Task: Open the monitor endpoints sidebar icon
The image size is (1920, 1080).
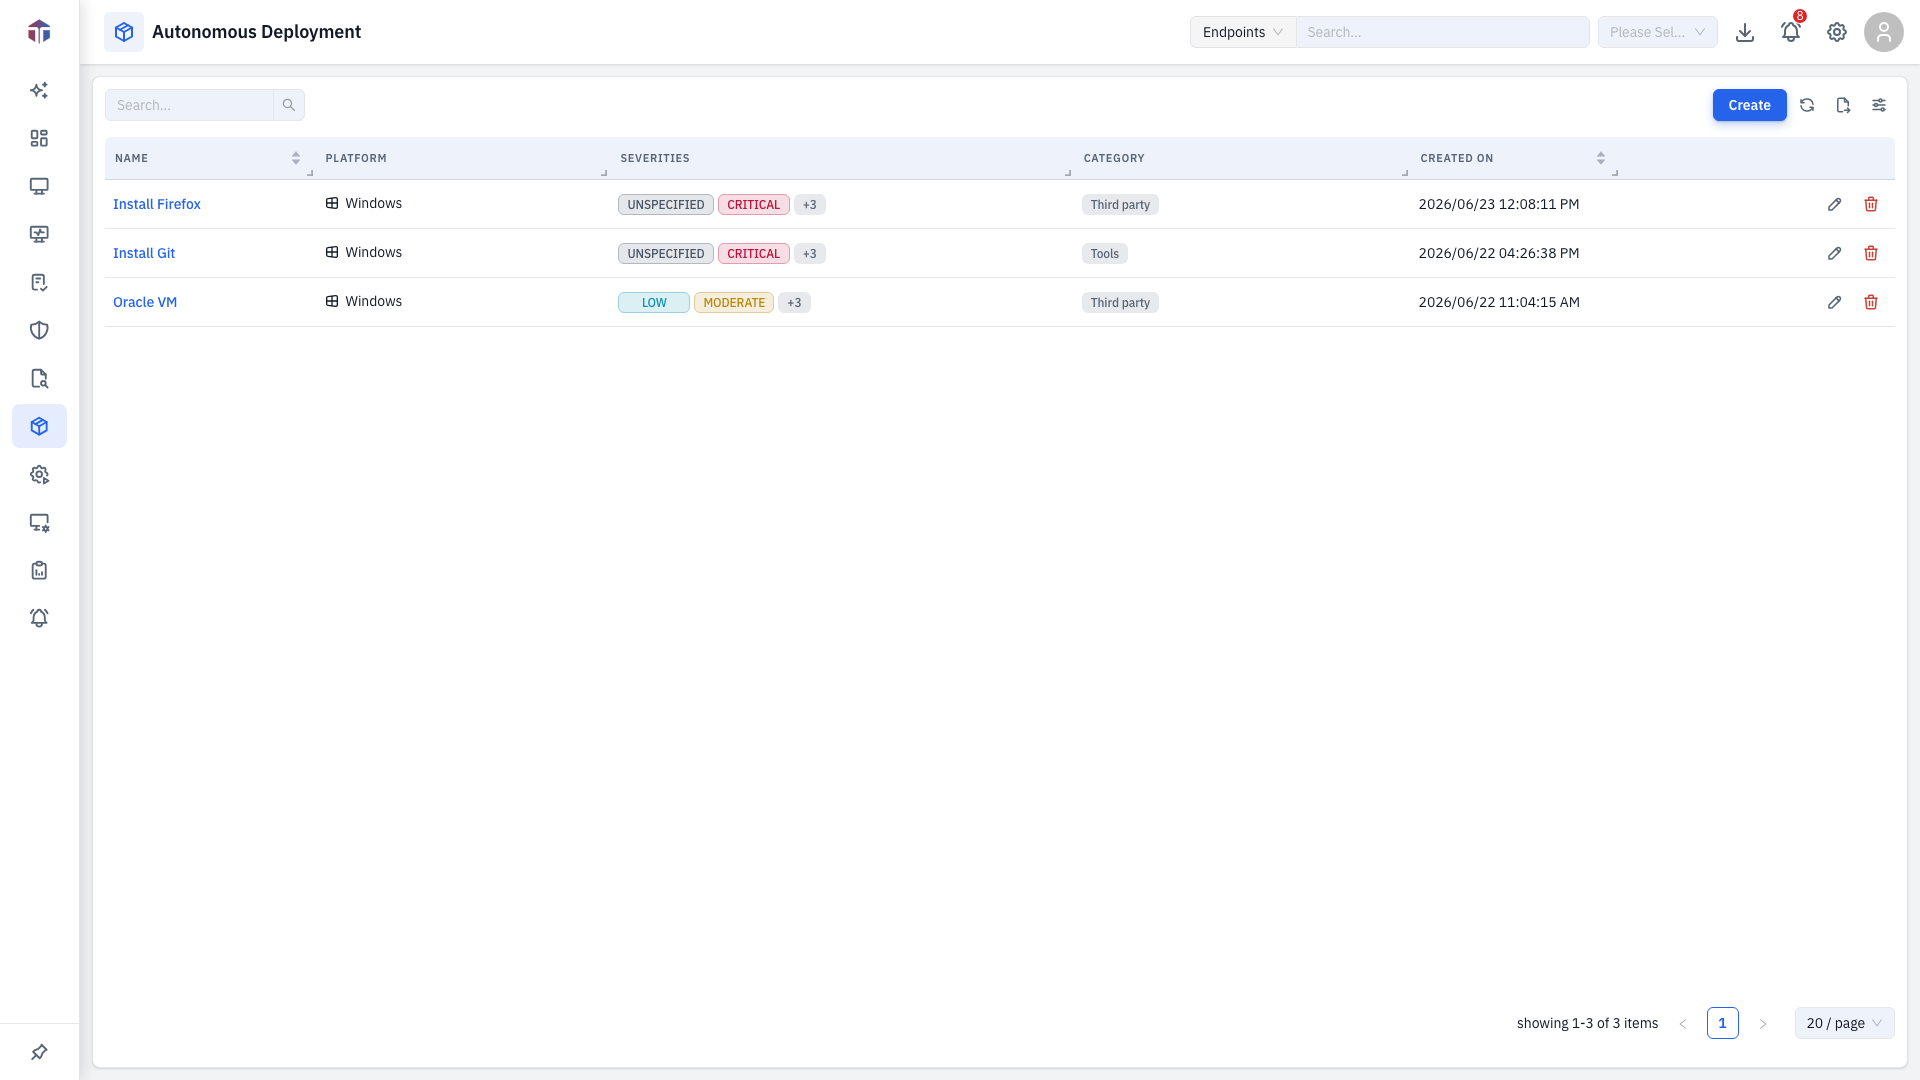Action: [39, 186]
